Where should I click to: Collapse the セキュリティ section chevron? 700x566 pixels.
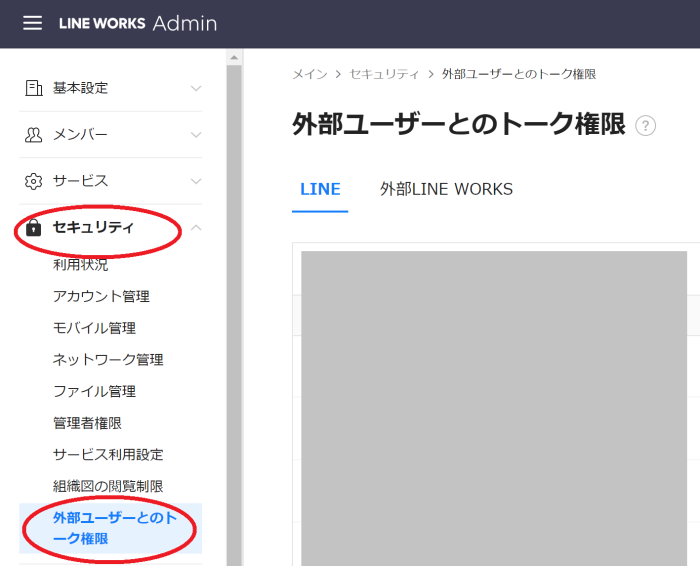click(196, 228)
